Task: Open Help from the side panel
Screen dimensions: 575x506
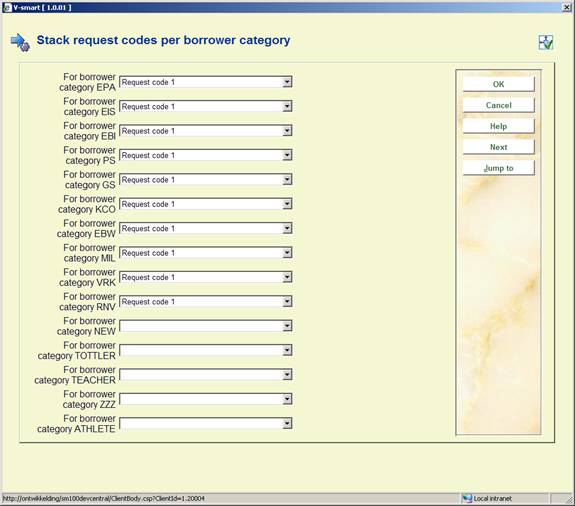Action: pos(498,126)
